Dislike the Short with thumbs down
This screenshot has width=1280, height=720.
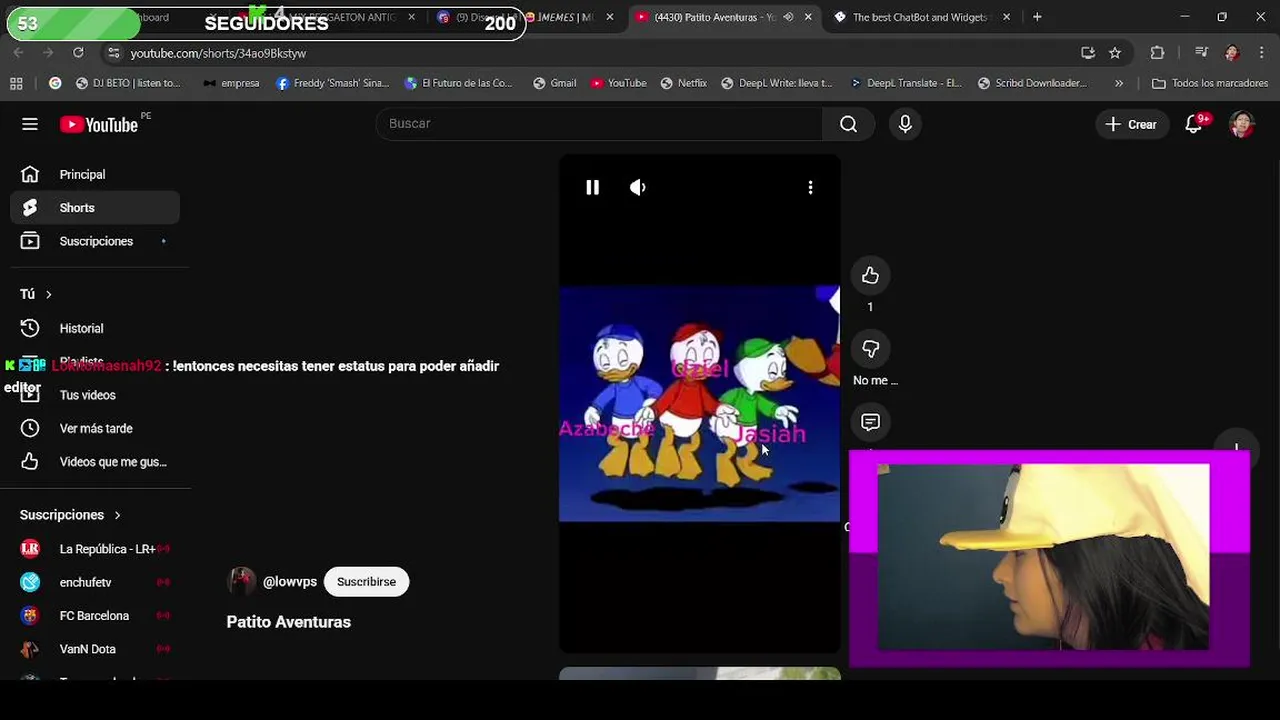[x=870, y=349]
